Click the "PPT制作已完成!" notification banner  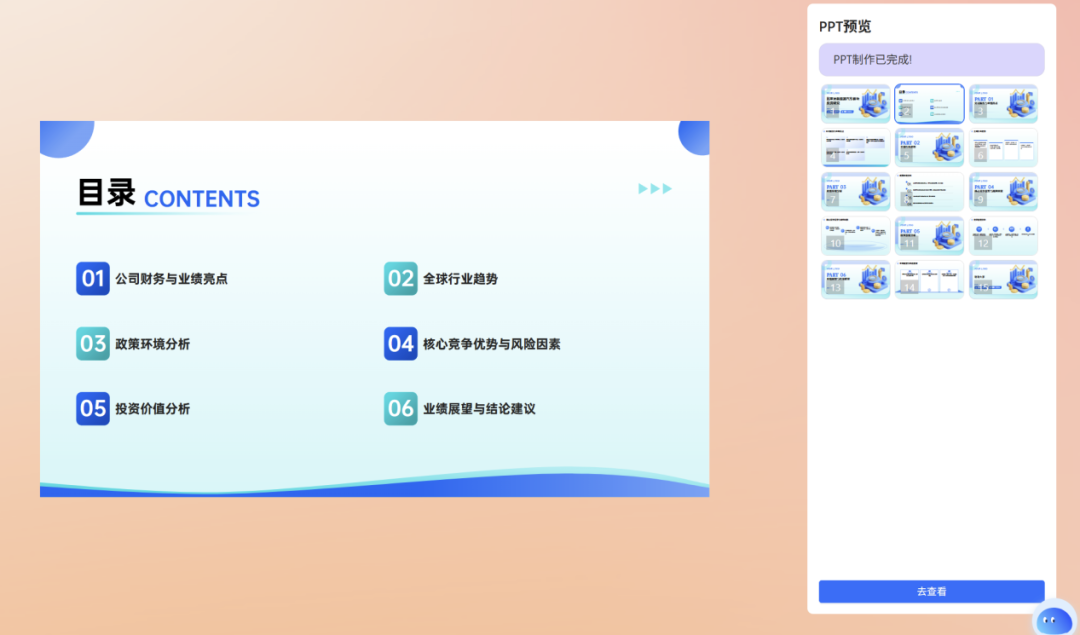coord(930,60)
